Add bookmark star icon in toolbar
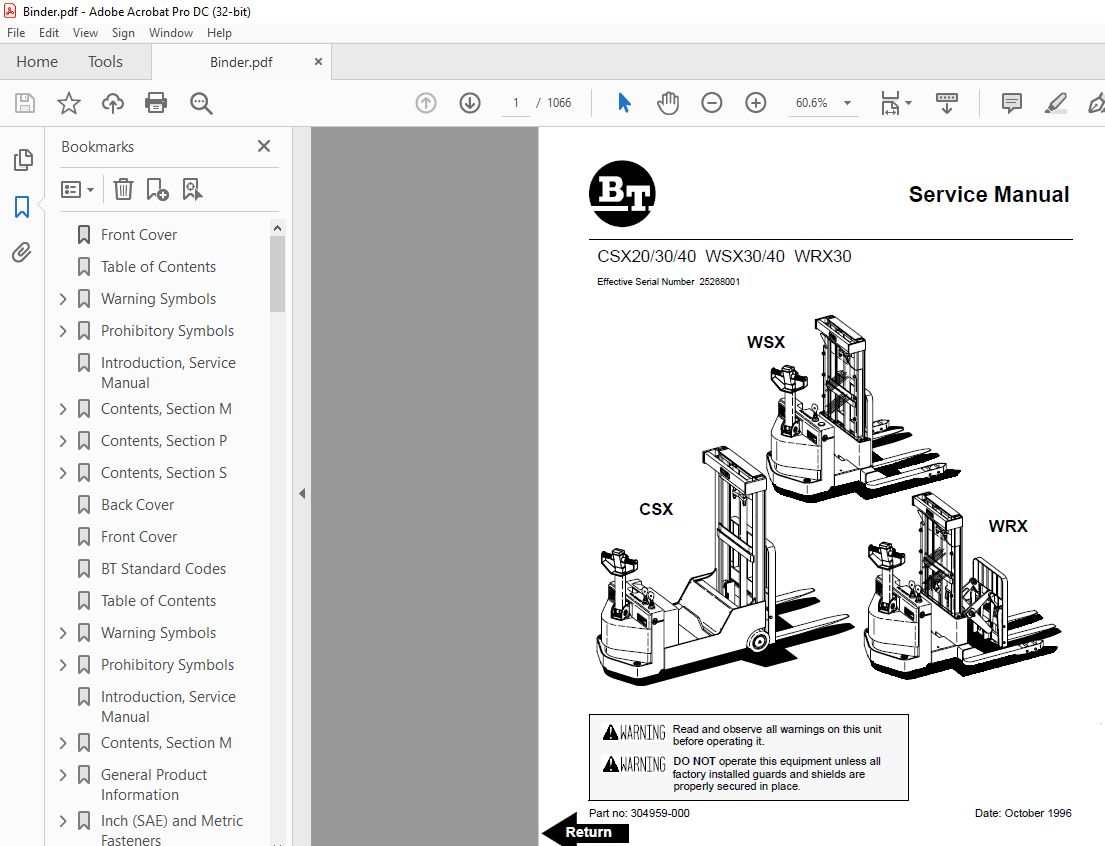This screenshot has width=1105, height=846. 68,103
